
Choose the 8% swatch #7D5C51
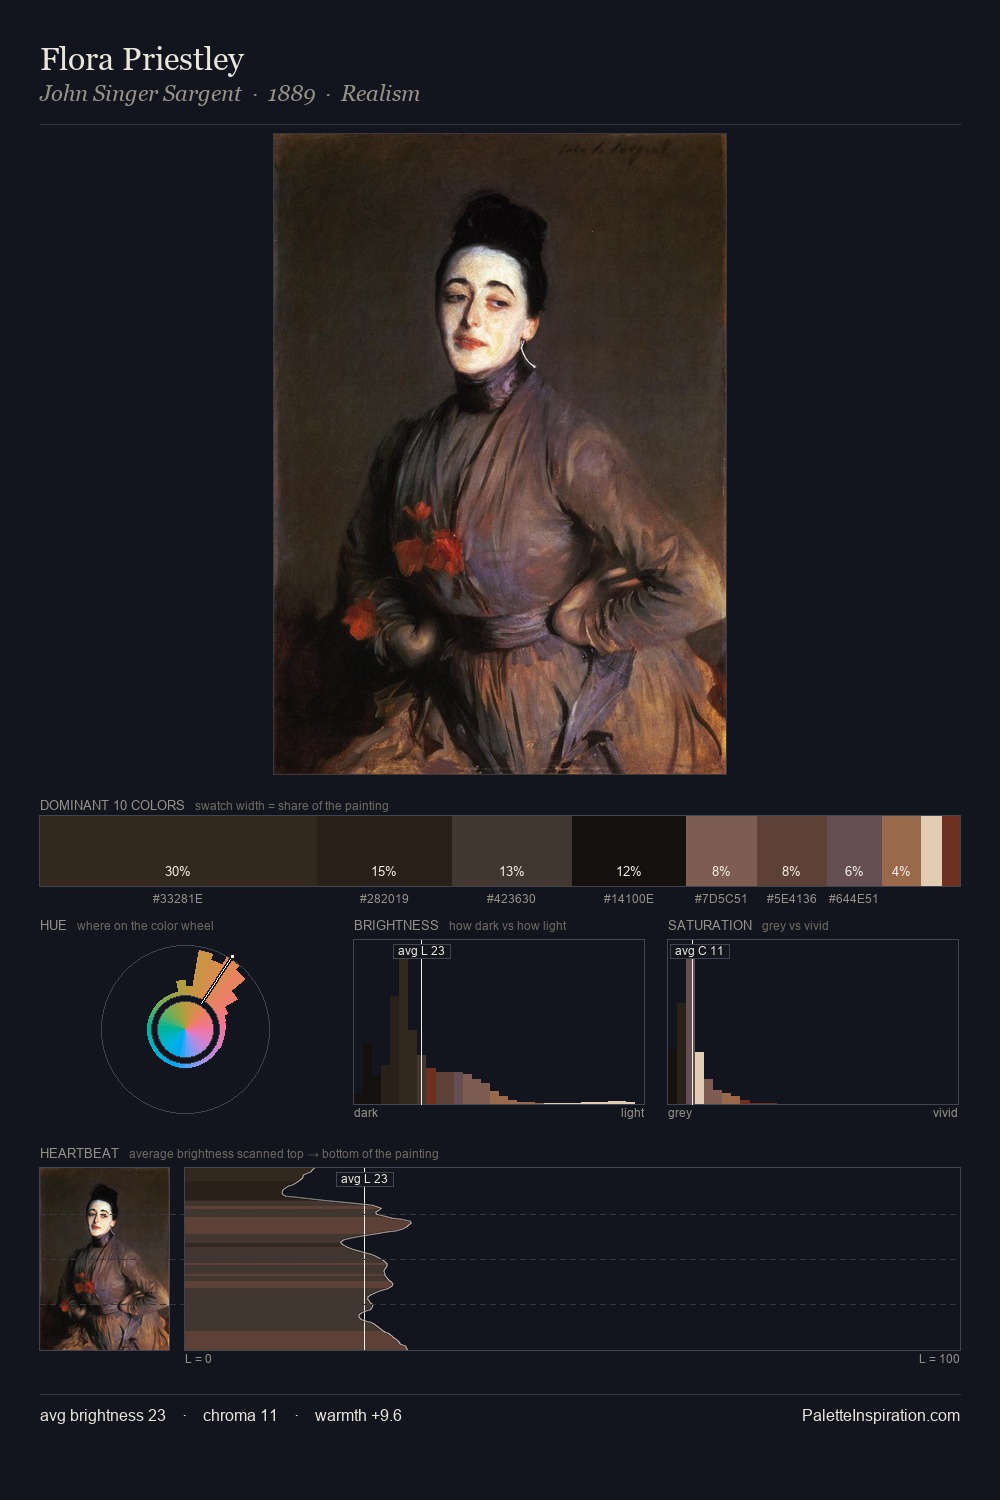[x=721, y=851]
